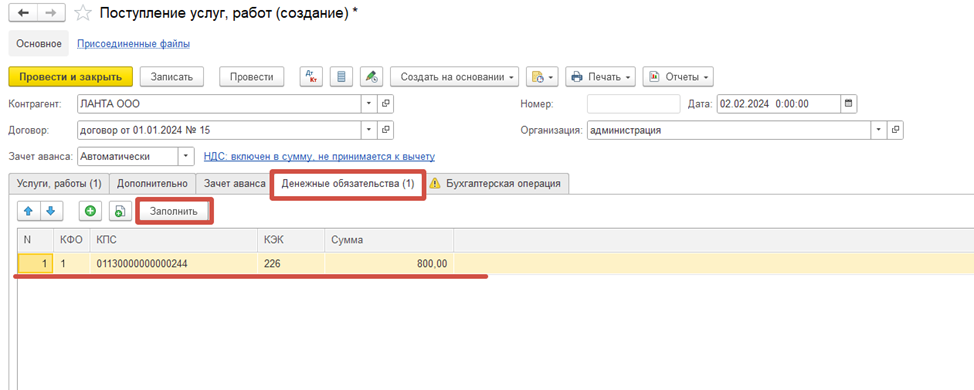
Task: Open the document journal list icon
Action: coord(340,77)
